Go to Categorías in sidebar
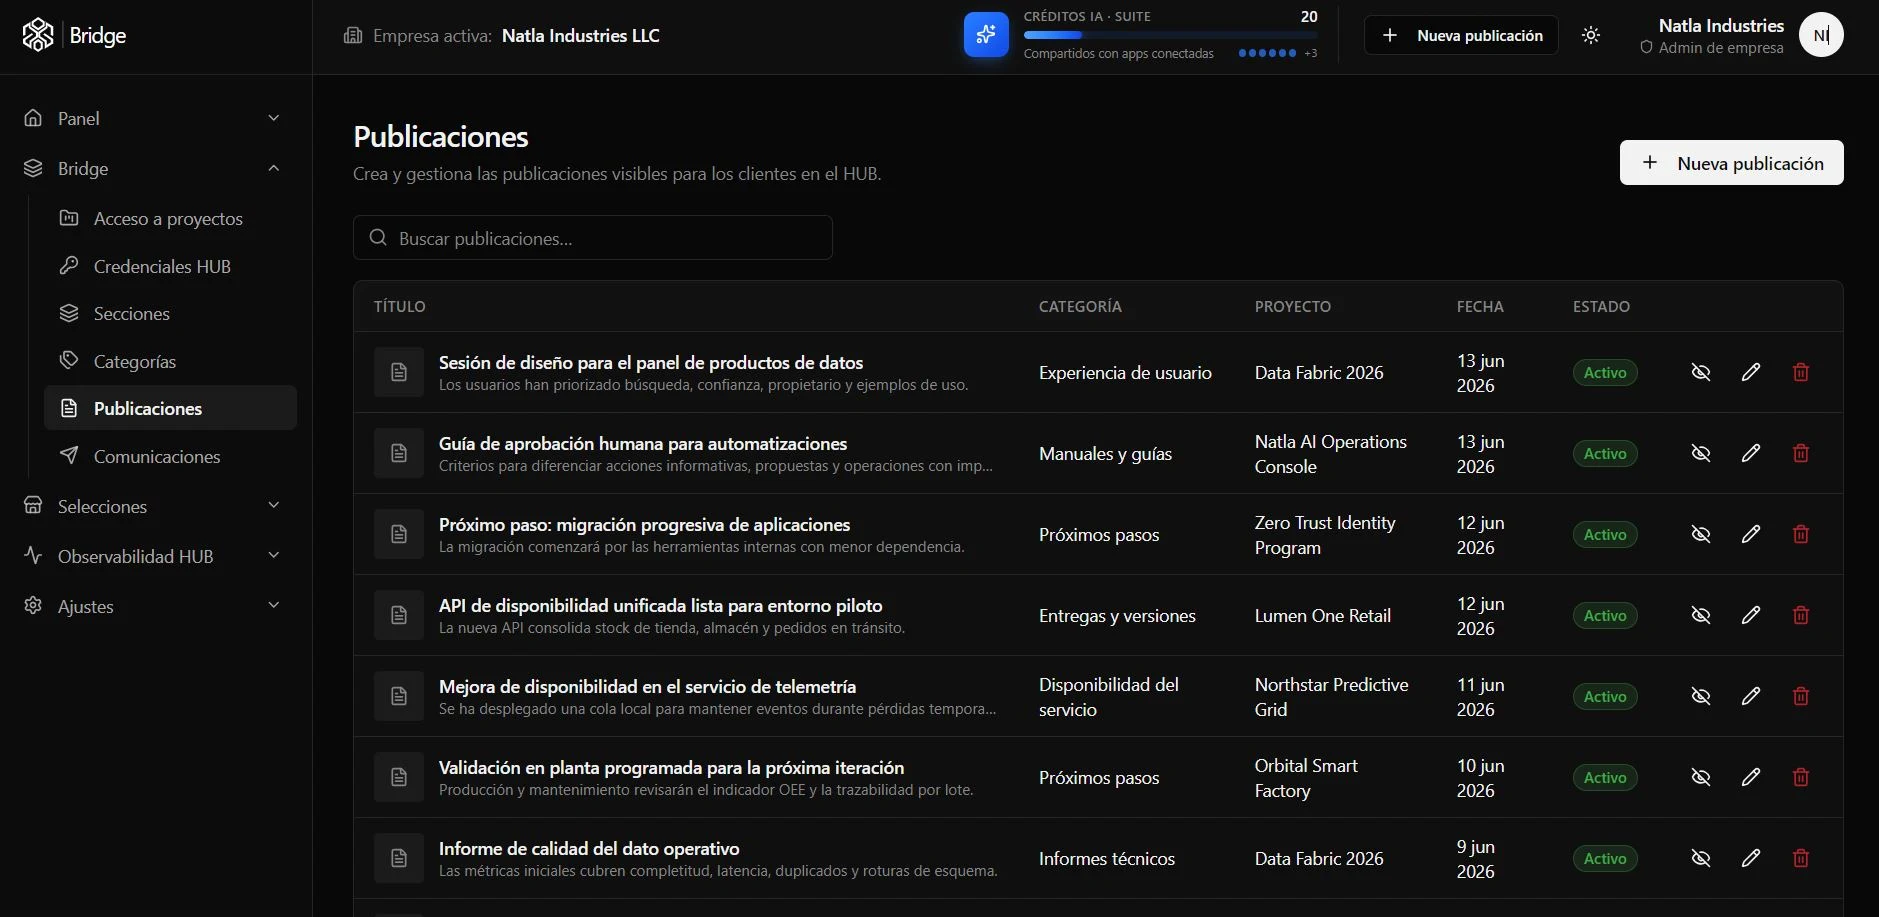The height and width of the screenshot is (917, 1879). [x=171, y=361]
